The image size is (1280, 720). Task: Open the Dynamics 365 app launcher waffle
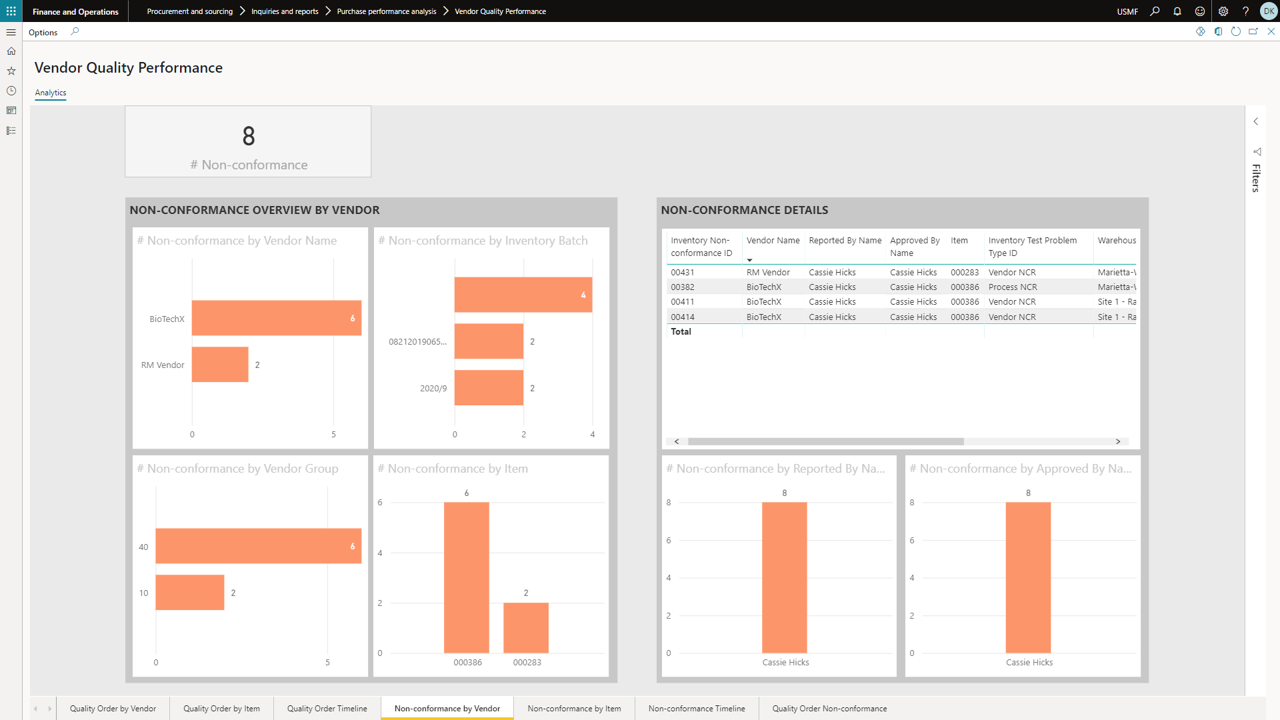10,11
